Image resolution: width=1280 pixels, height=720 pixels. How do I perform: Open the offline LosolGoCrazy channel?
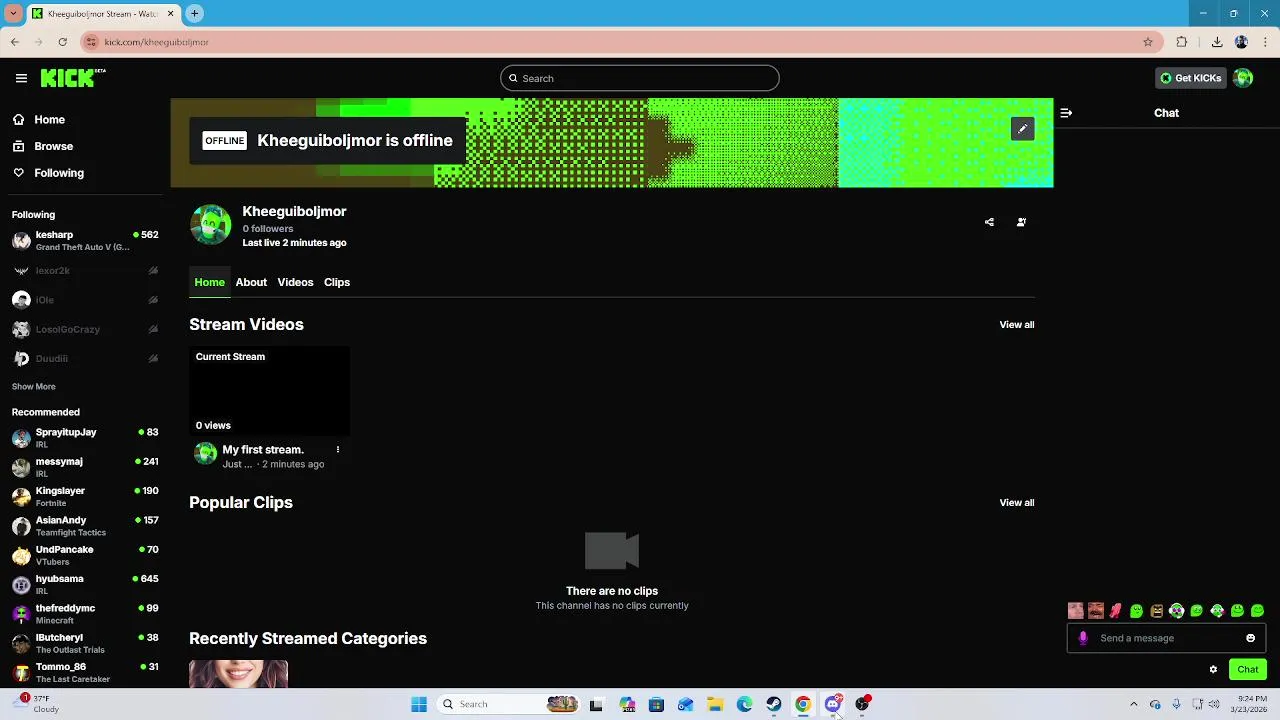click(x=85, y=329)
